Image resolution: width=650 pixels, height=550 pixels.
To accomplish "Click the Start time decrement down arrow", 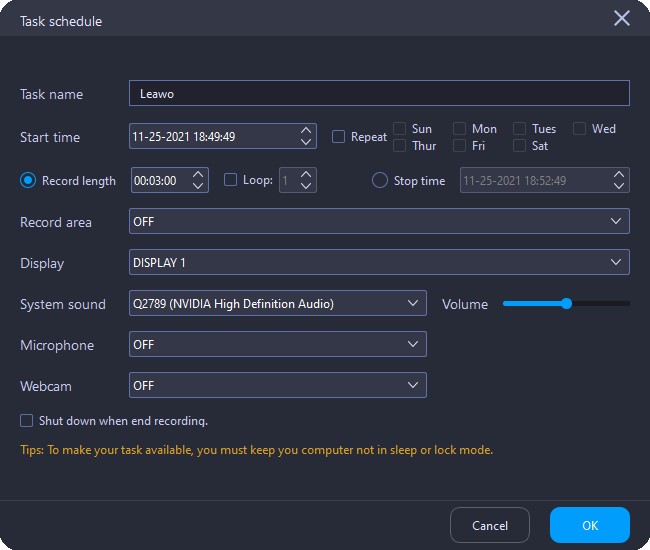I will (x=305, y=142).
